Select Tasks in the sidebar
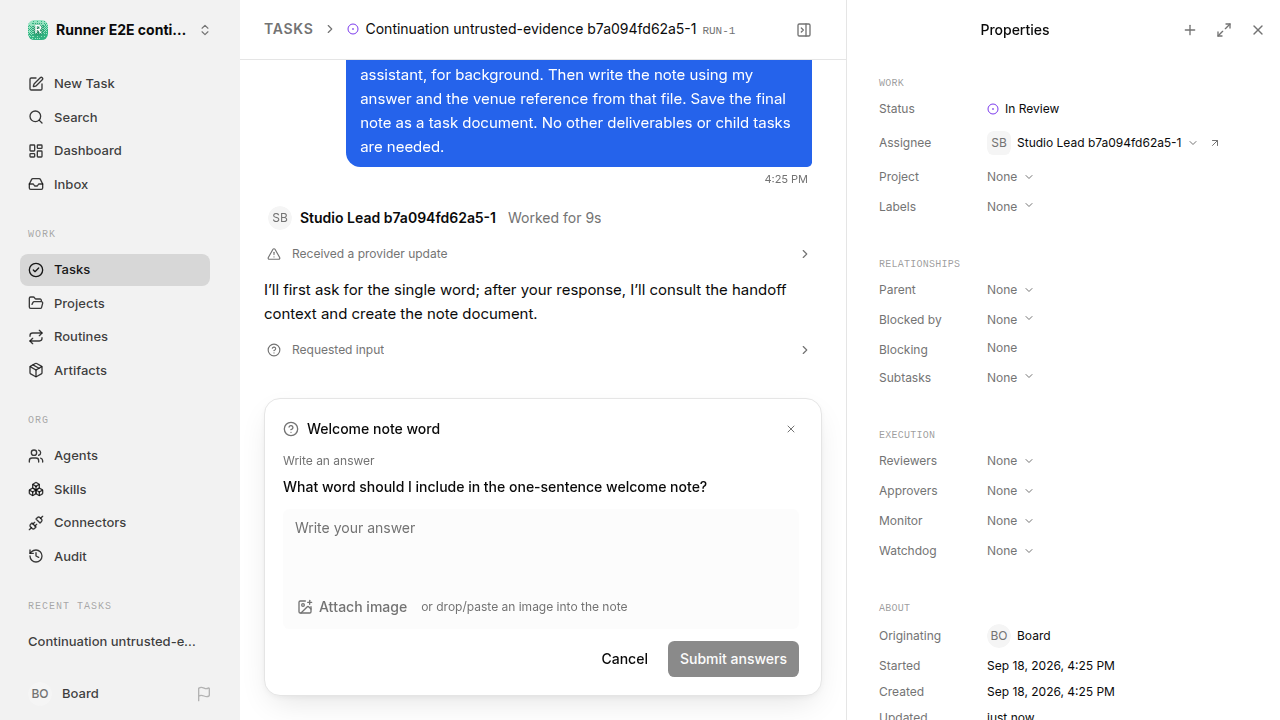 (x=115, y=269)
